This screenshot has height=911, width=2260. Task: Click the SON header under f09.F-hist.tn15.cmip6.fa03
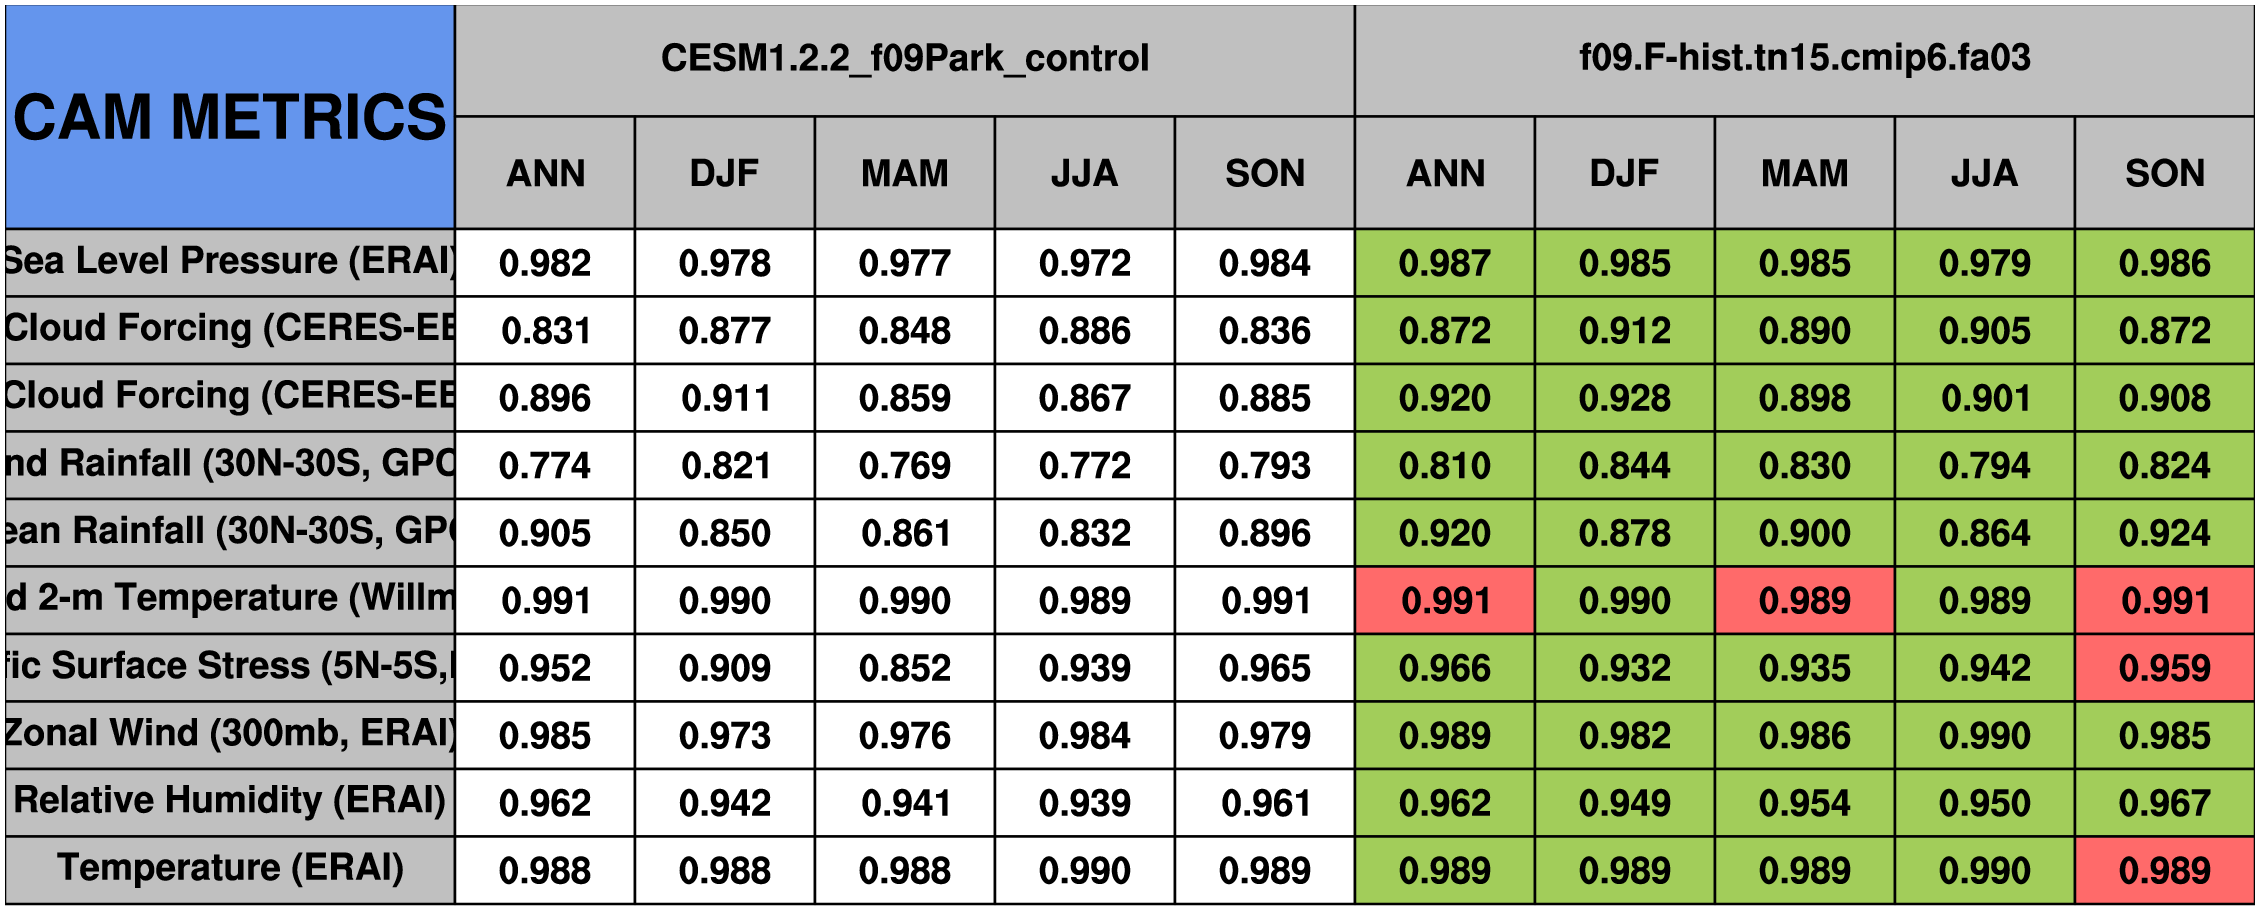coord(2164,174)
